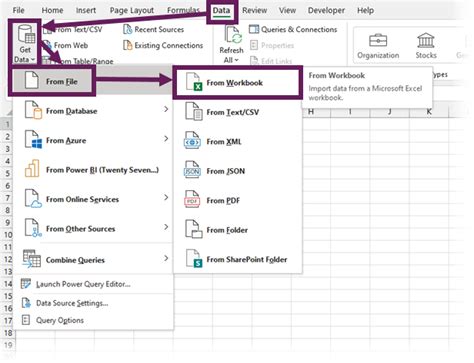Image resolution: width=474 pixels, height=363 pixels.
Task: Open the Insert ribbon tab
Action: 86,10
